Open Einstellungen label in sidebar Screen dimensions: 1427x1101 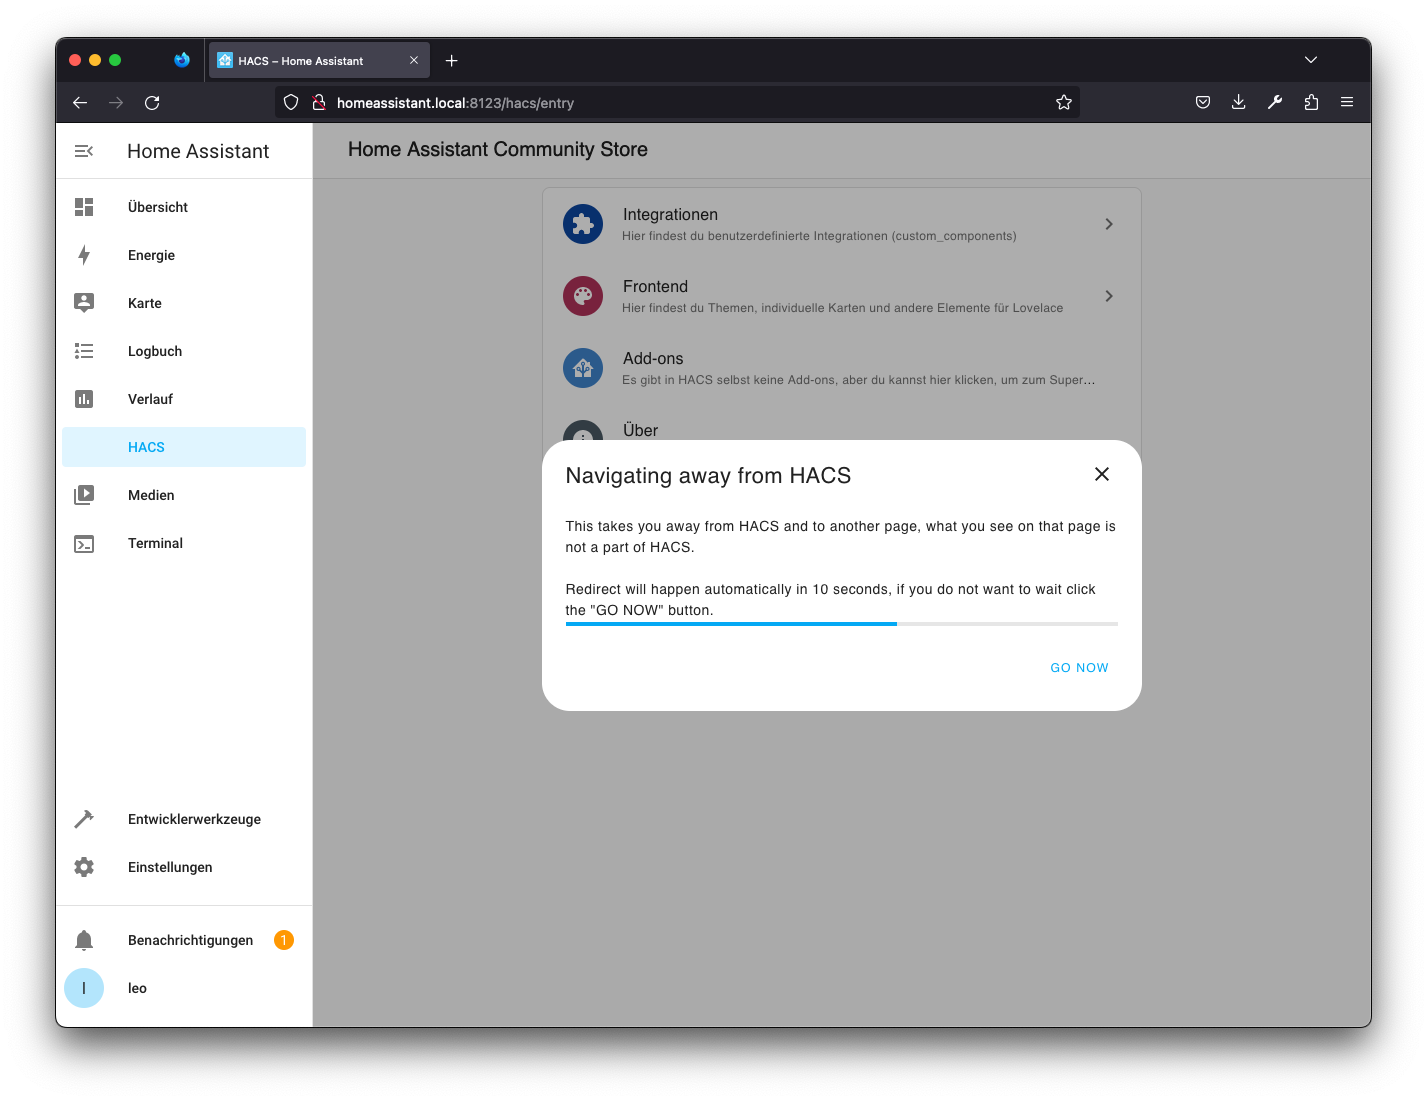point(170,867)
